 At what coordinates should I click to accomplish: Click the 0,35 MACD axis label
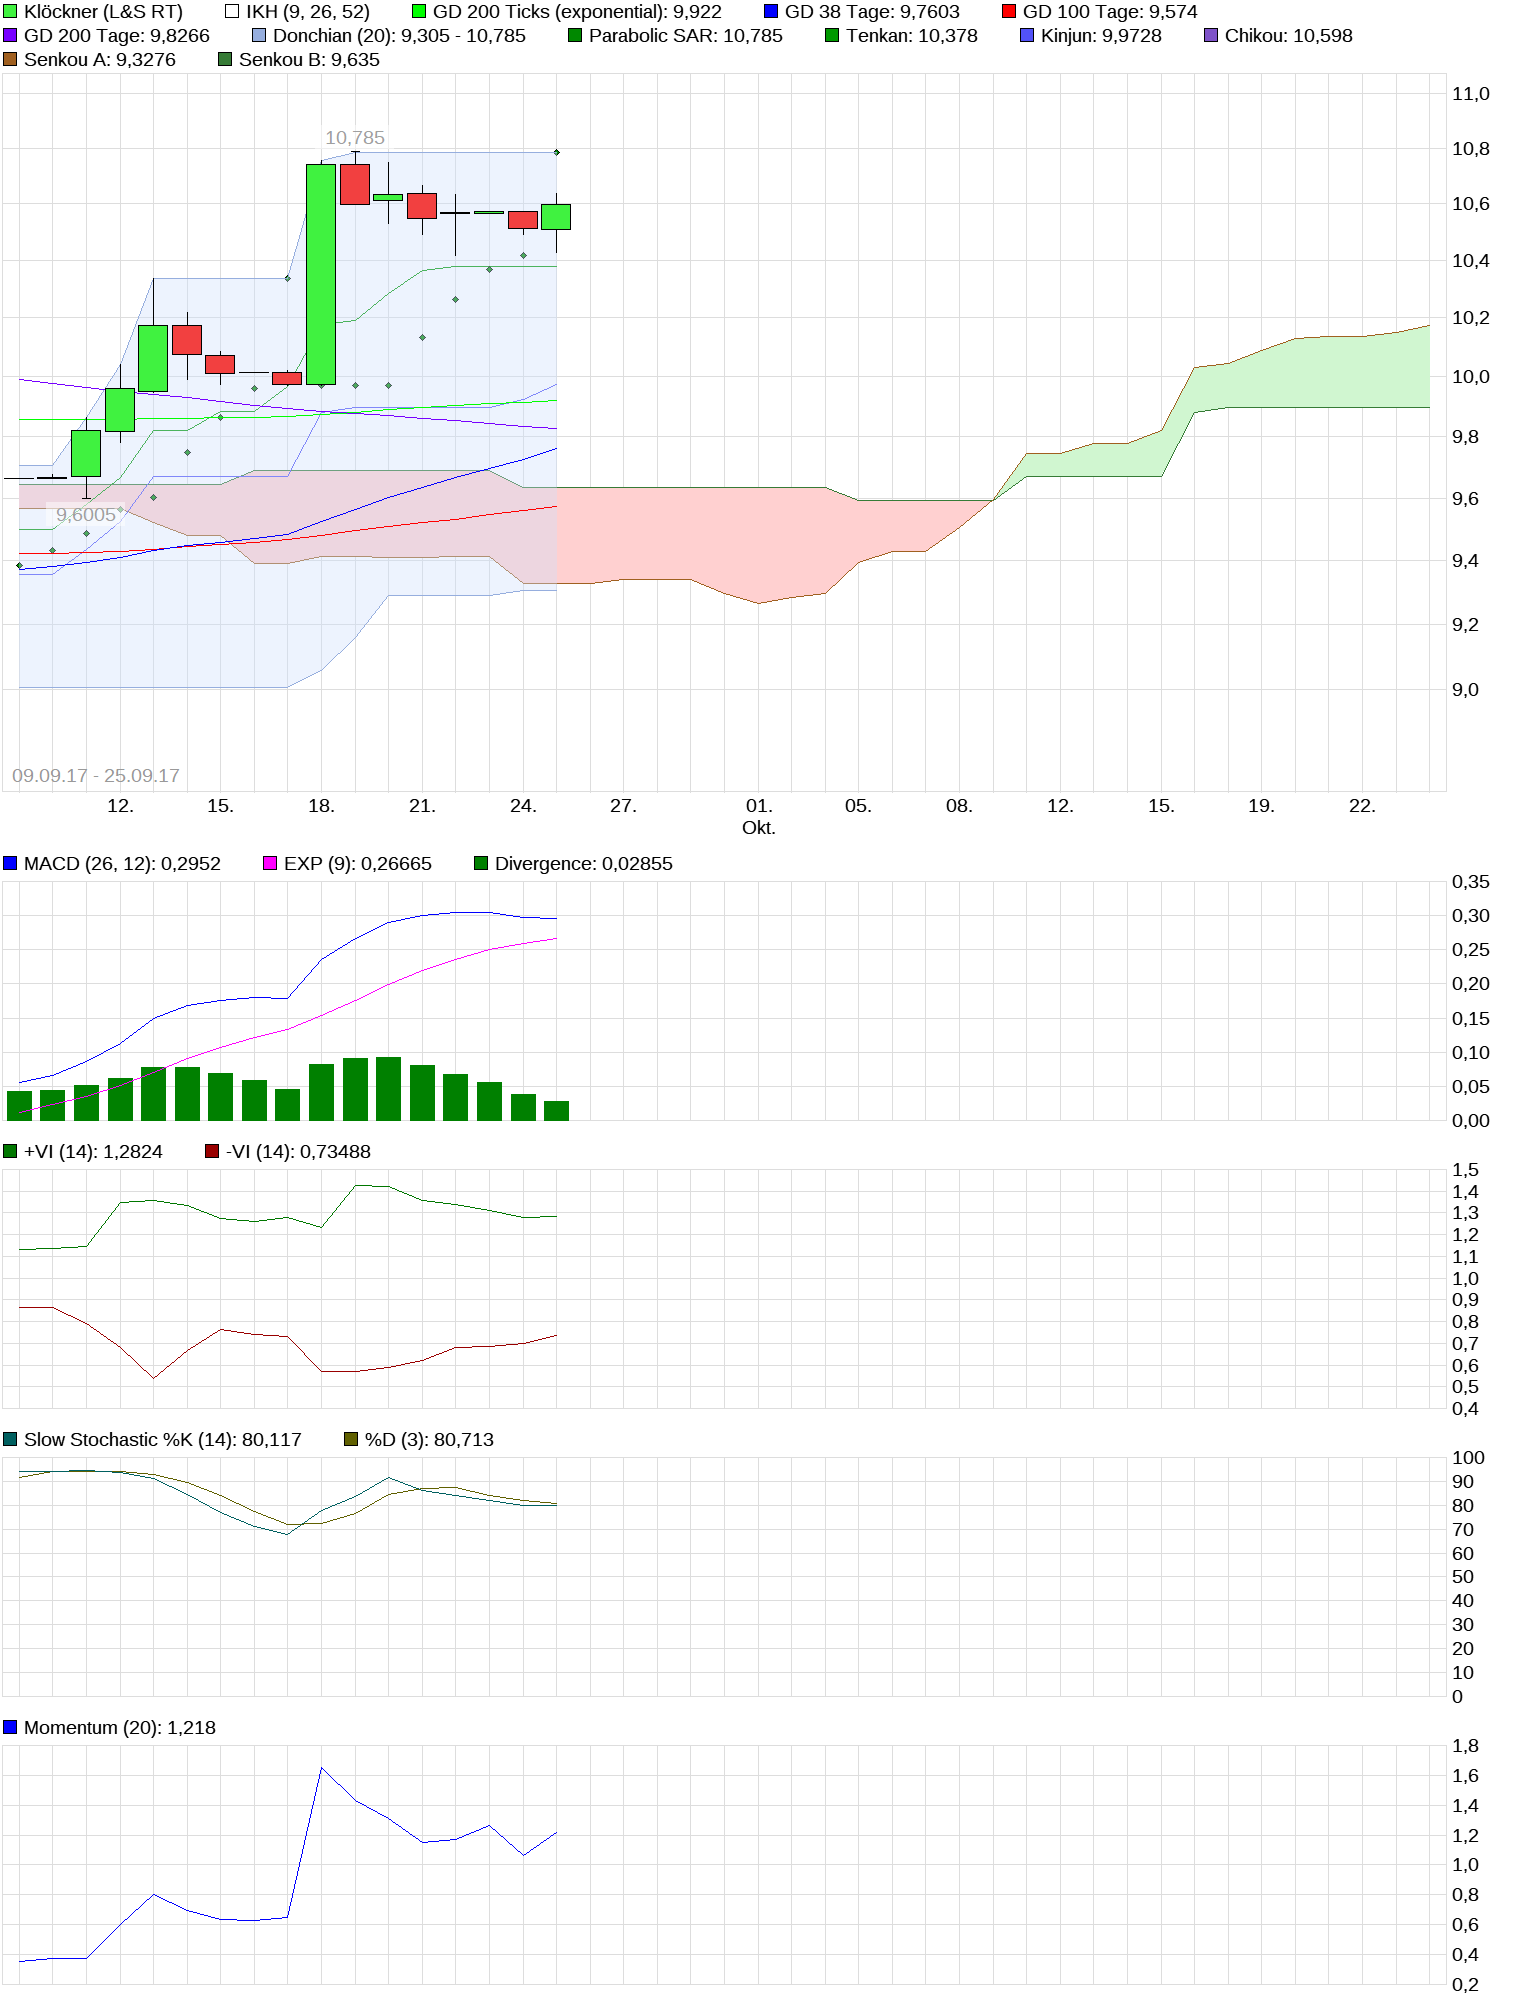(x=1471, y=882)
